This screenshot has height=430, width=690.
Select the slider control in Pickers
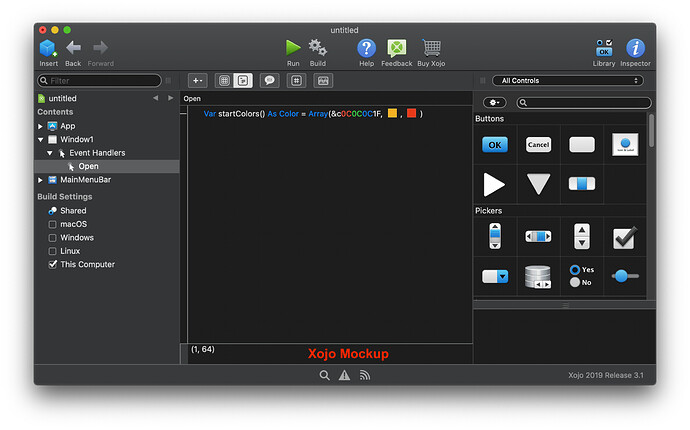tap(625, 276)
